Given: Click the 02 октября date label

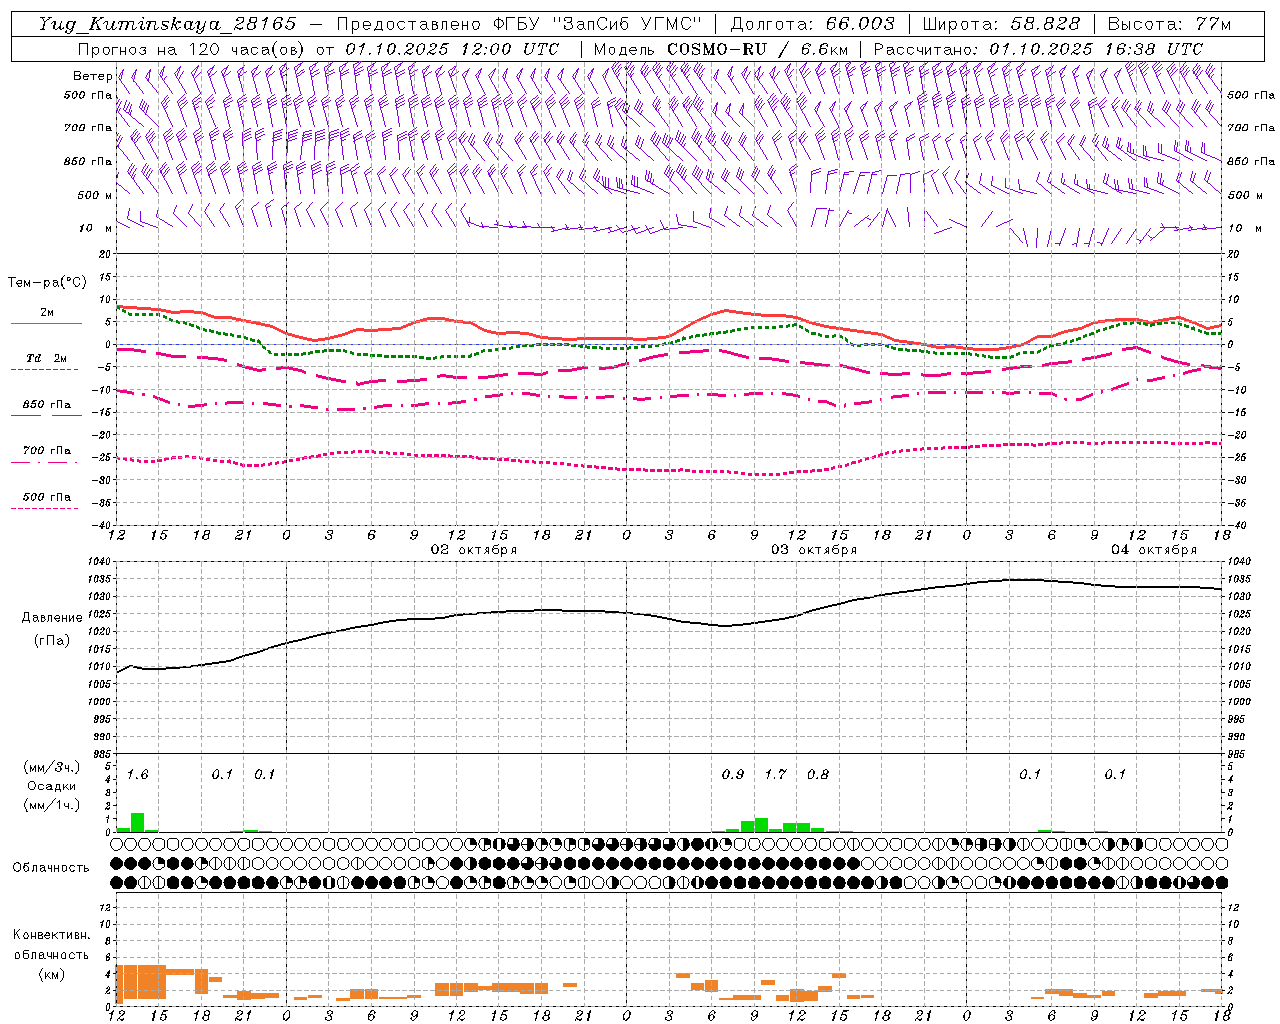Looking at the screenshot, I should [474, 550].
